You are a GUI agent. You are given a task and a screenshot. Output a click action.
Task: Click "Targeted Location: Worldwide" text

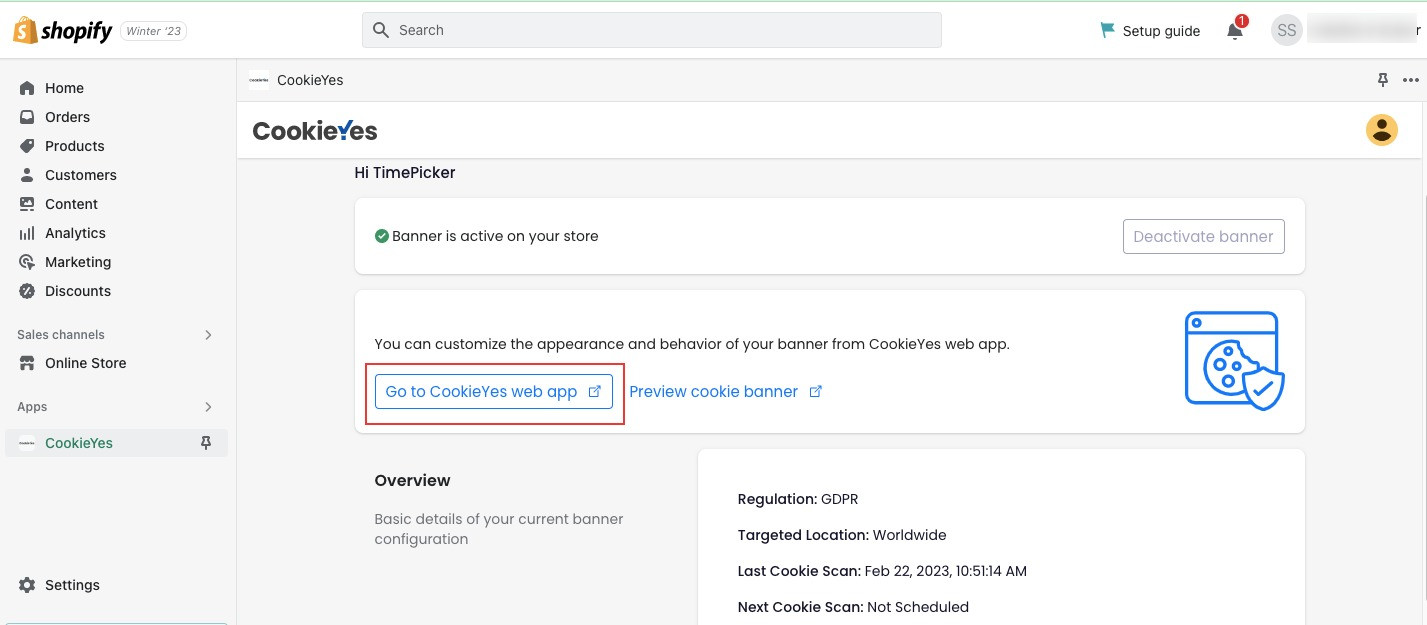point(842,535)
